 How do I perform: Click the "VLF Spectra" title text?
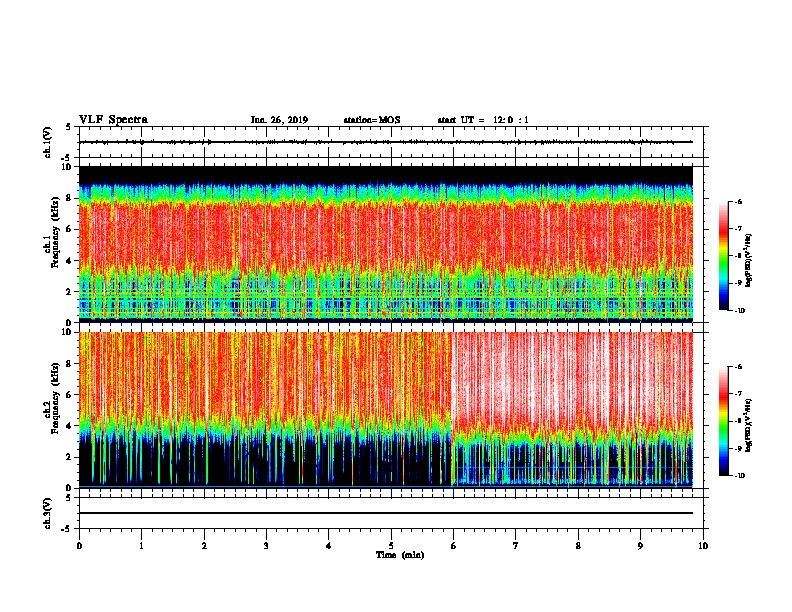113,120
